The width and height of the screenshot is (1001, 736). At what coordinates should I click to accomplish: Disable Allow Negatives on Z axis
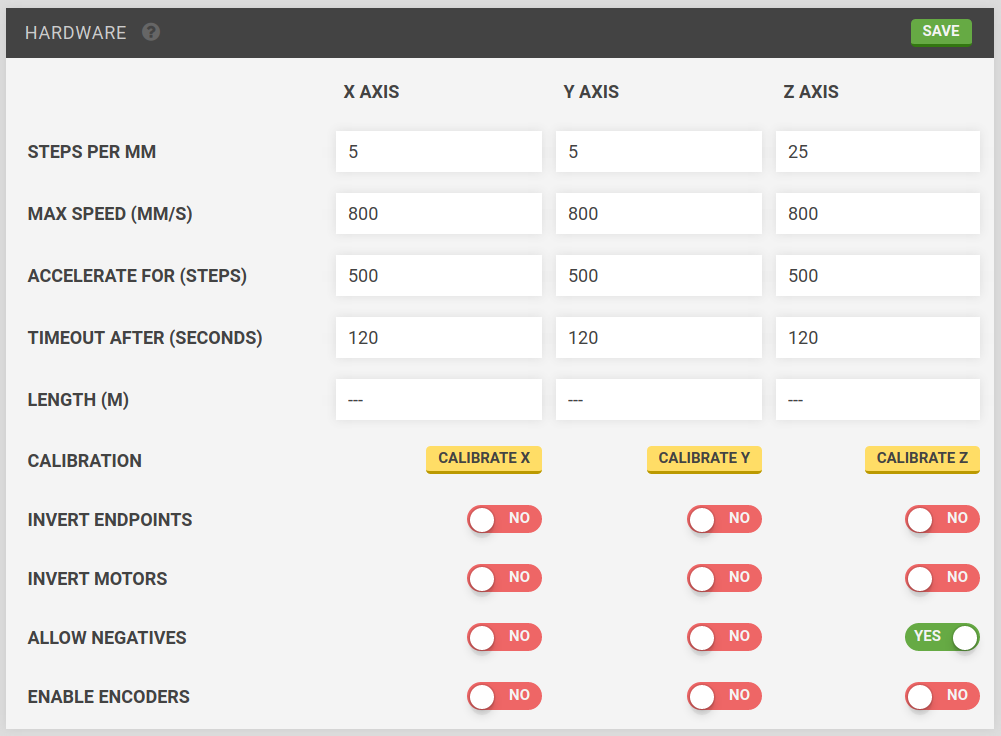coord(942,637)
